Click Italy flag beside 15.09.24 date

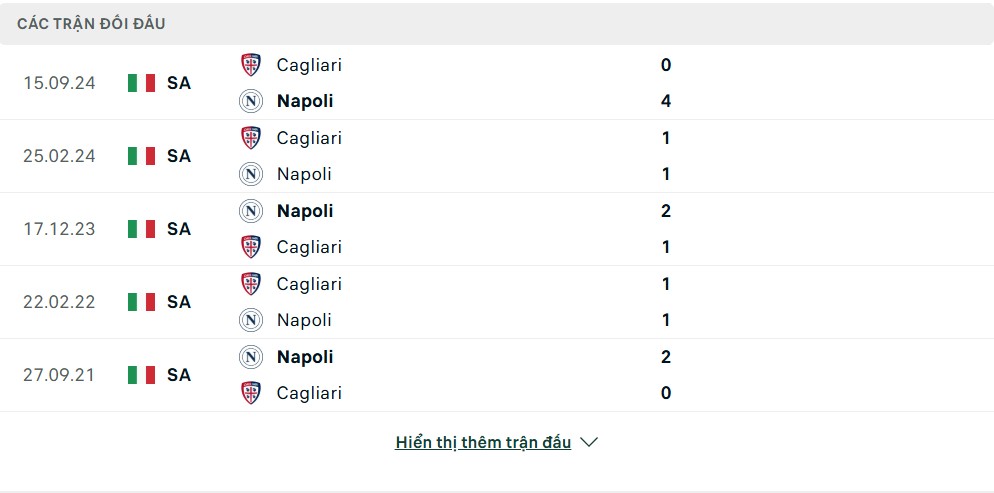click(x=141, y=83)
